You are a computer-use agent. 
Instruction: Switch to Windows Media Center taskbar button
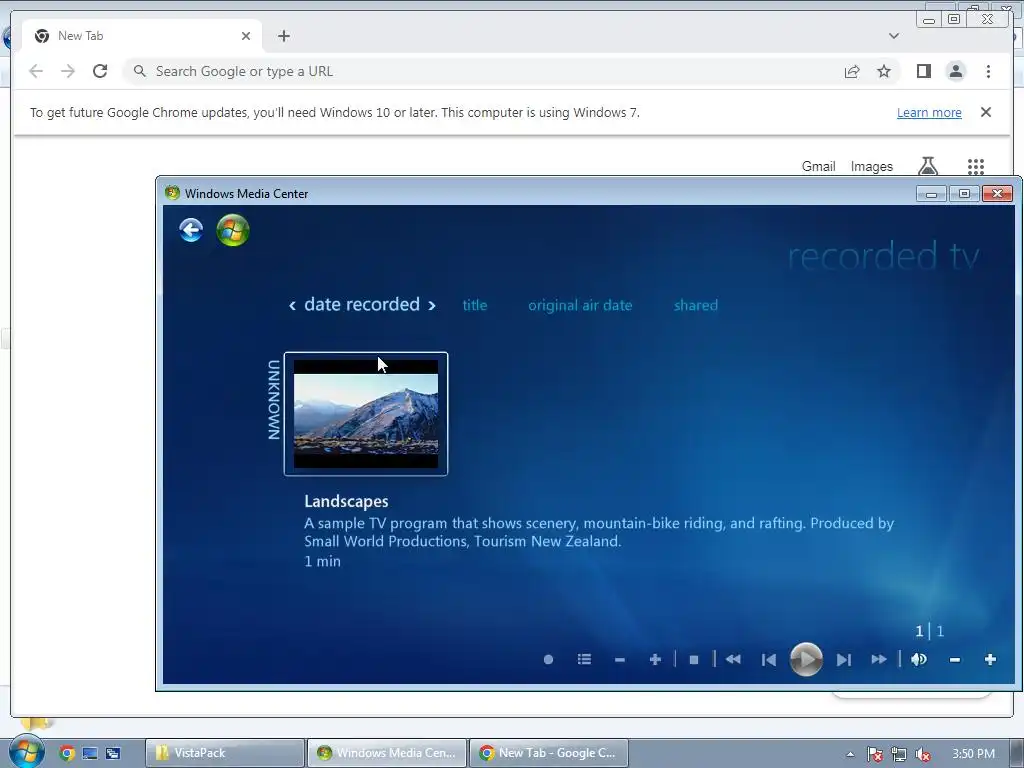click(387, 753)
